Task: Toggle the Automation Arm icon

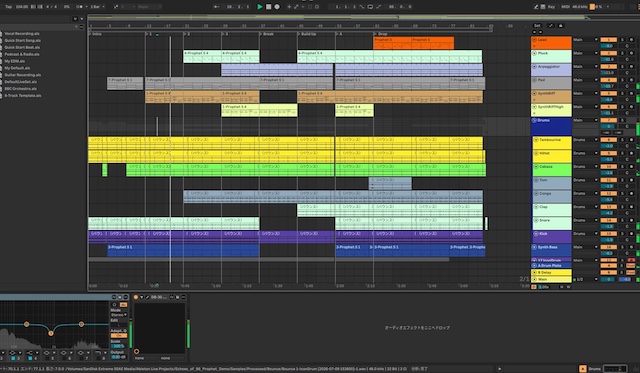Action: [x=296, y=7]
